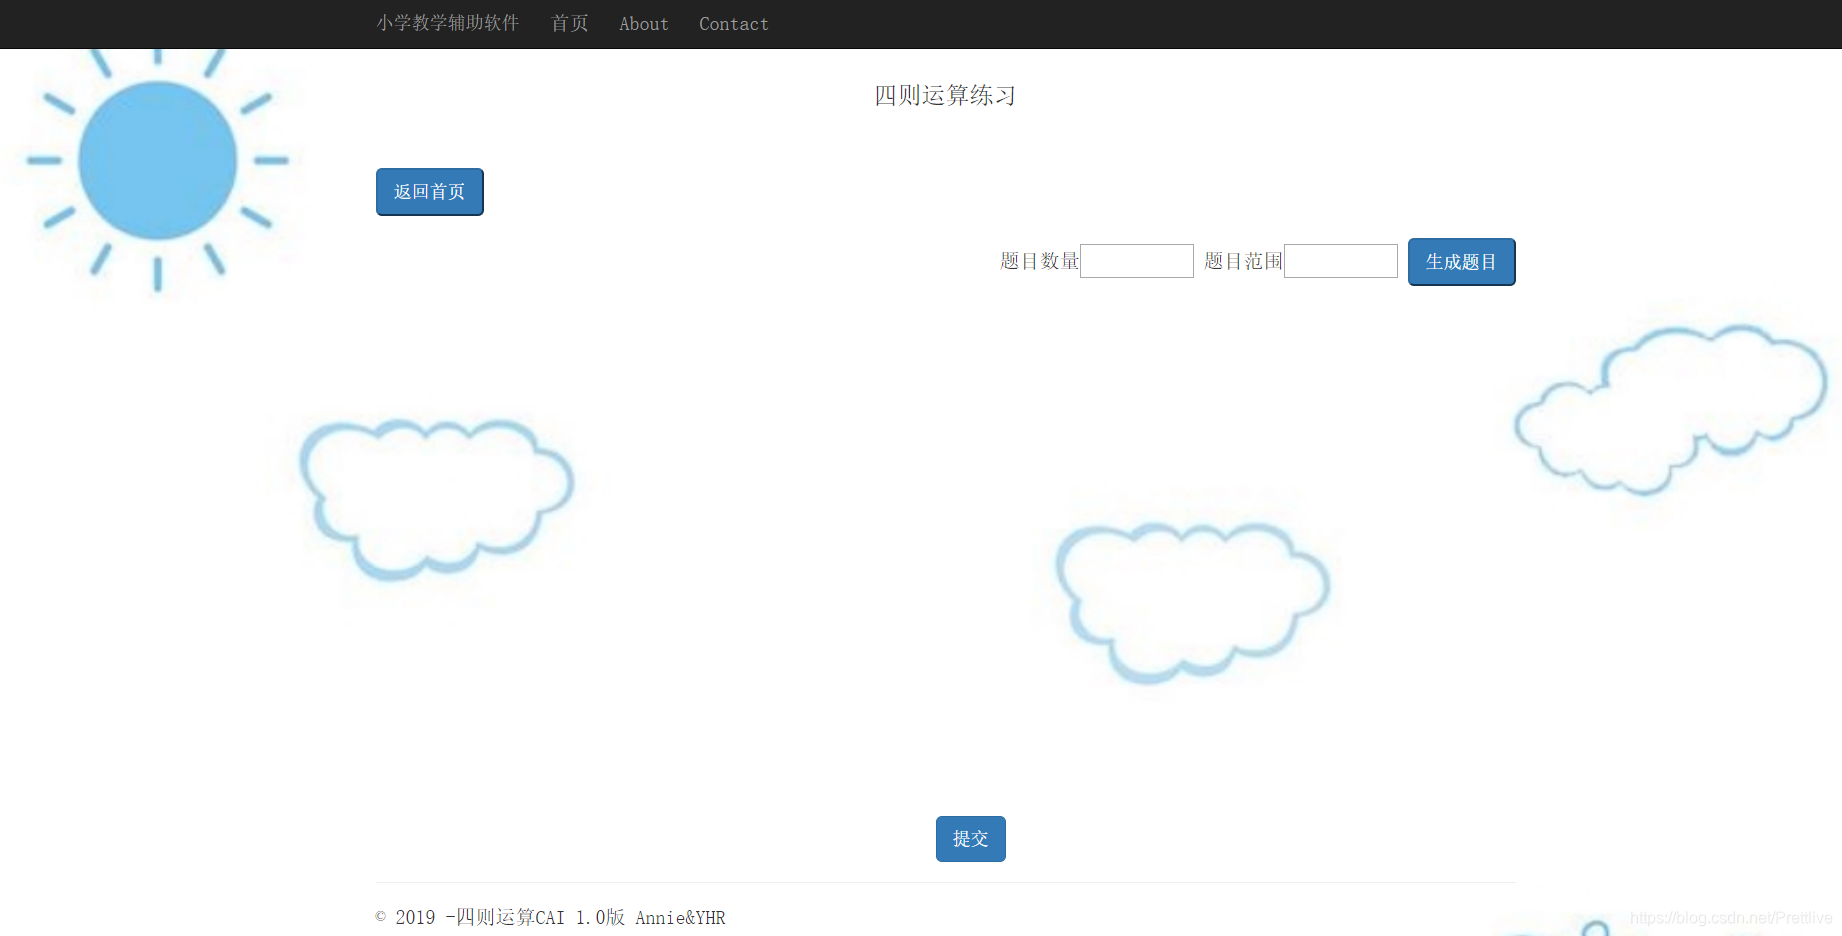Click the 四则运算CAI footer text
This screenshot has width=1842, height=936.
512,917
